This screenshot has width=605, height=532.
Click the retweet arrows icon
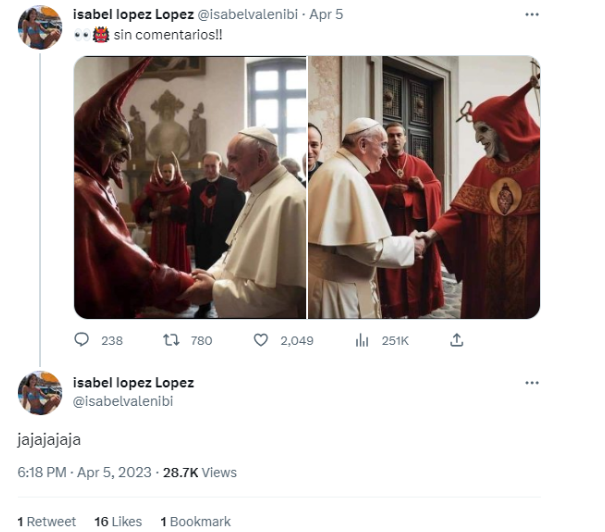click(171, 340)
